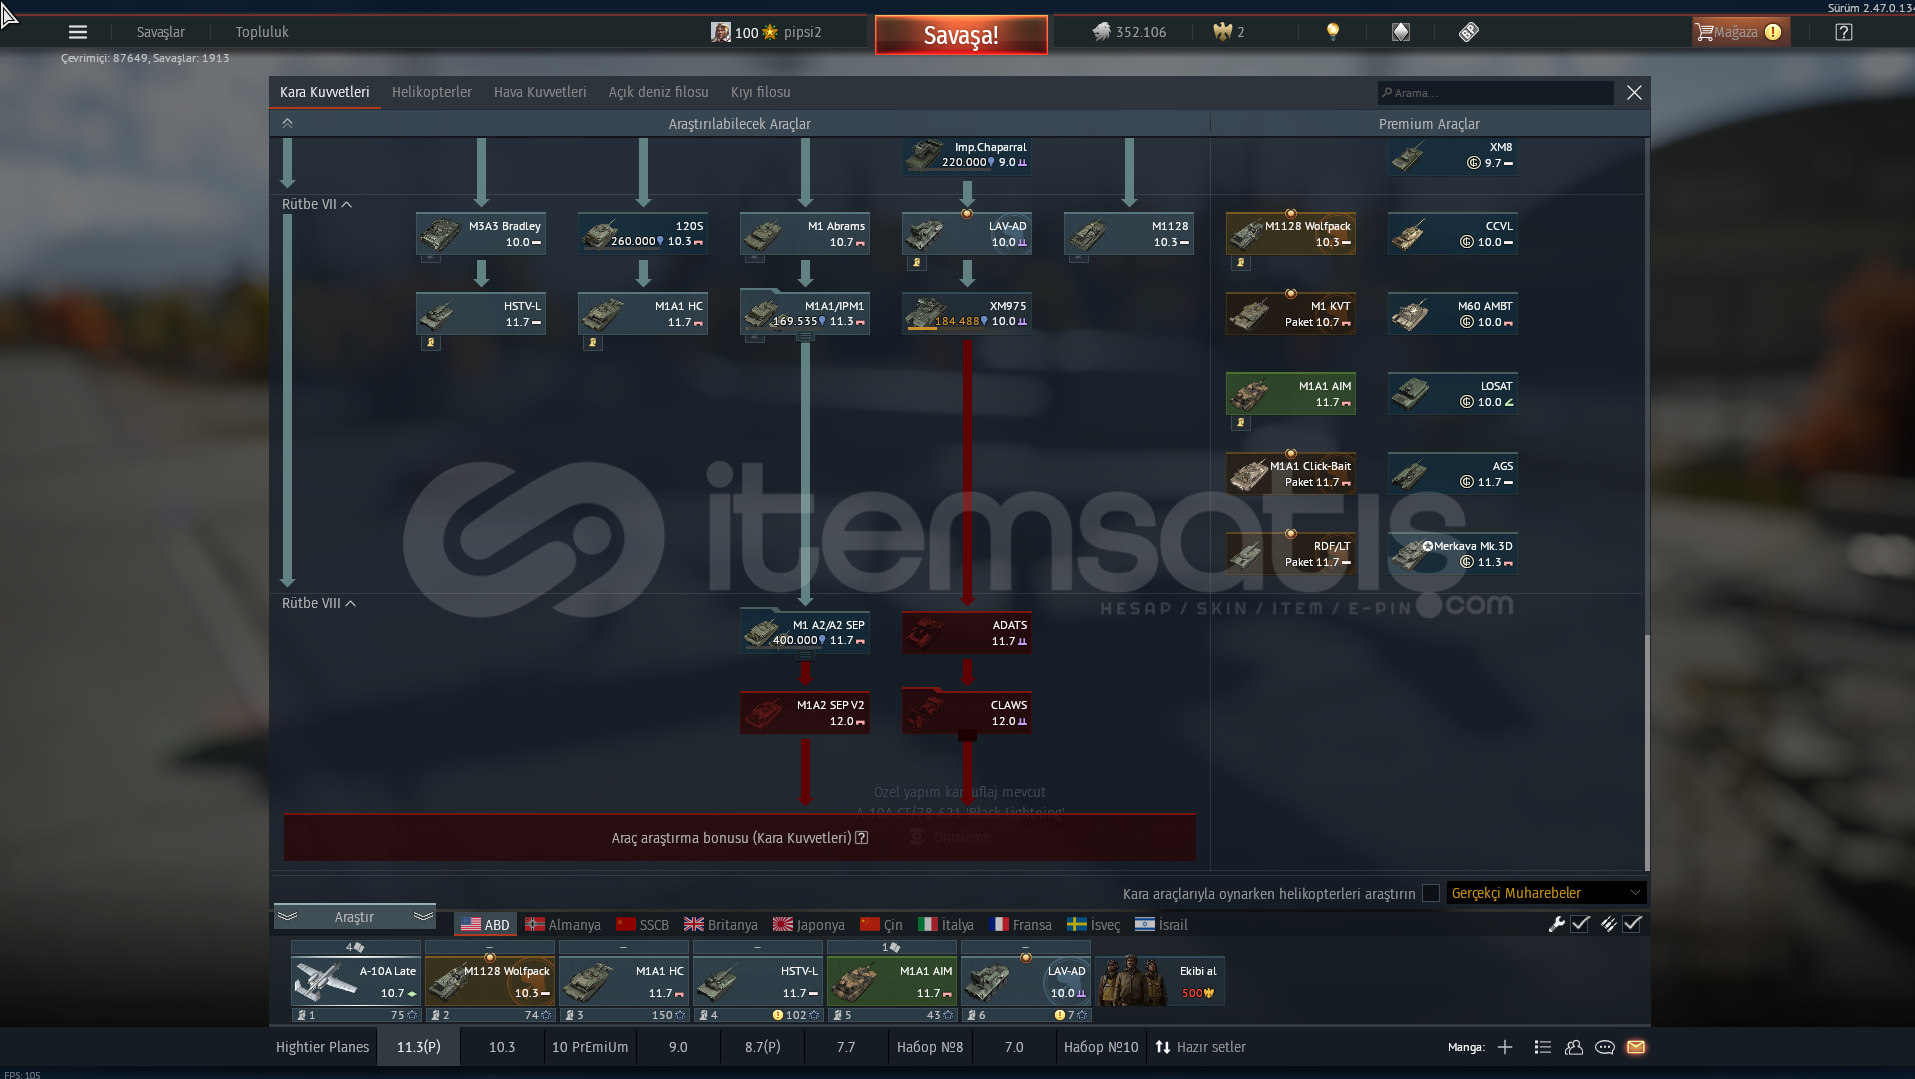Select premium AGS tank
Viewport: 1915px width, 1079px height.
coord(1453,474)
